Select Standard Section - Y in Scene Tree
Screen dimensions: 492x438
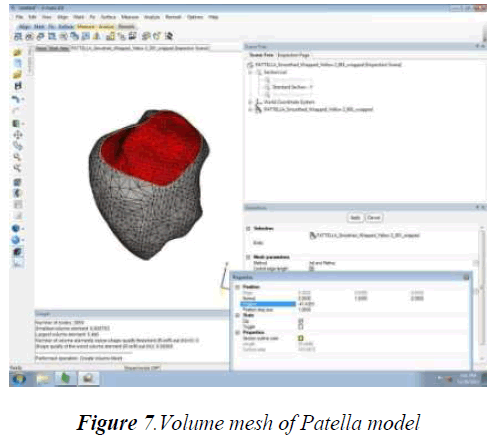click(292, 87)
